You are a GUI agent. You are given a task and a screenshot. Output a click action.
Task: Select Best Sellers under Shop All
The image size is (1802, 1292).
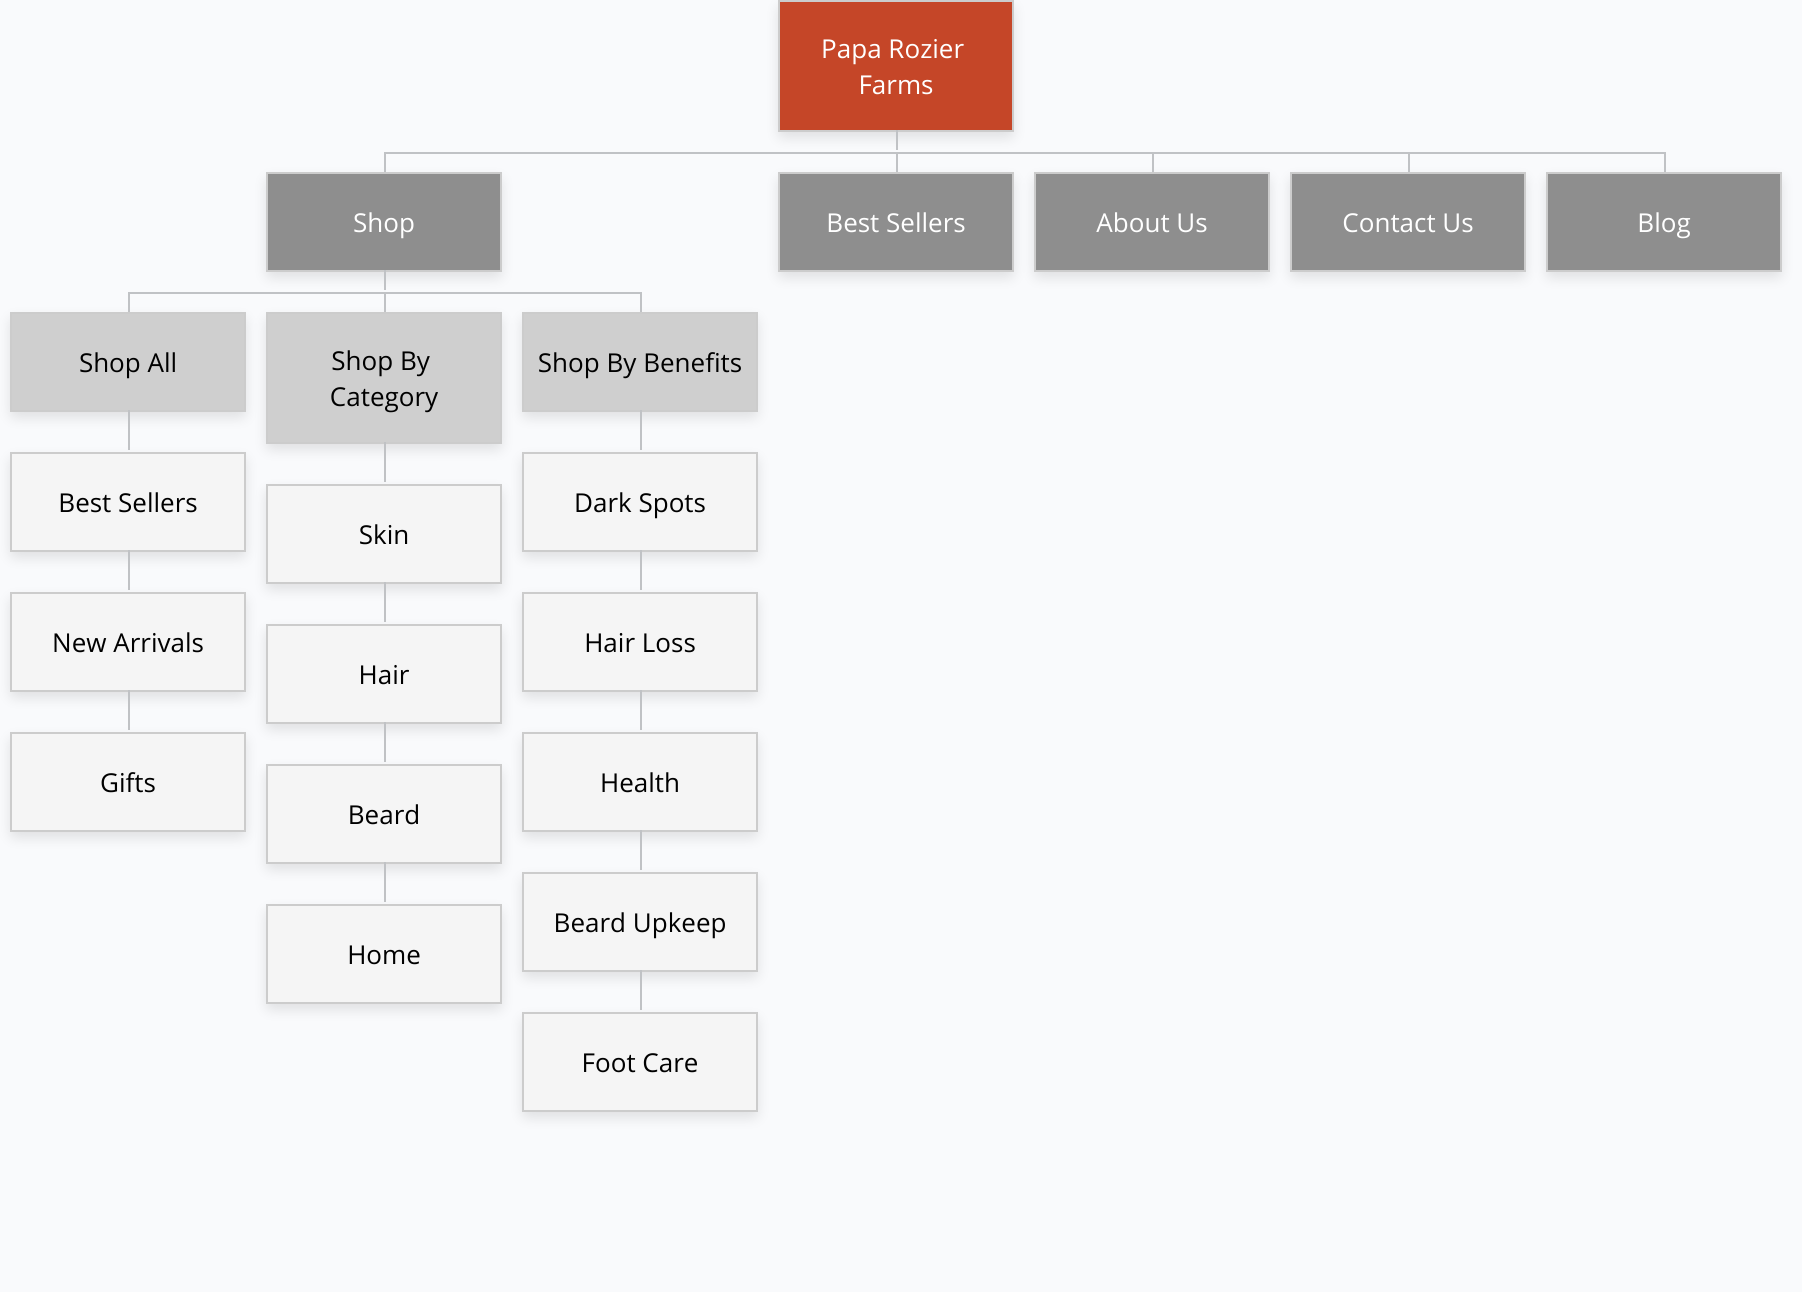[128, 502]
